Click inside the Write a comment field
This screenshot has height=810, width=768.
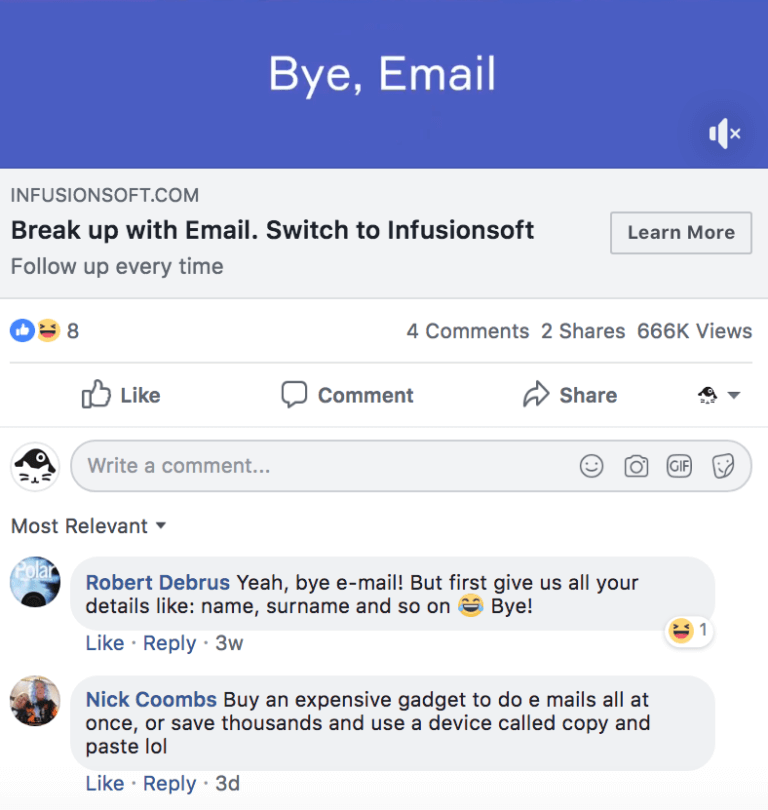(320, 466)
